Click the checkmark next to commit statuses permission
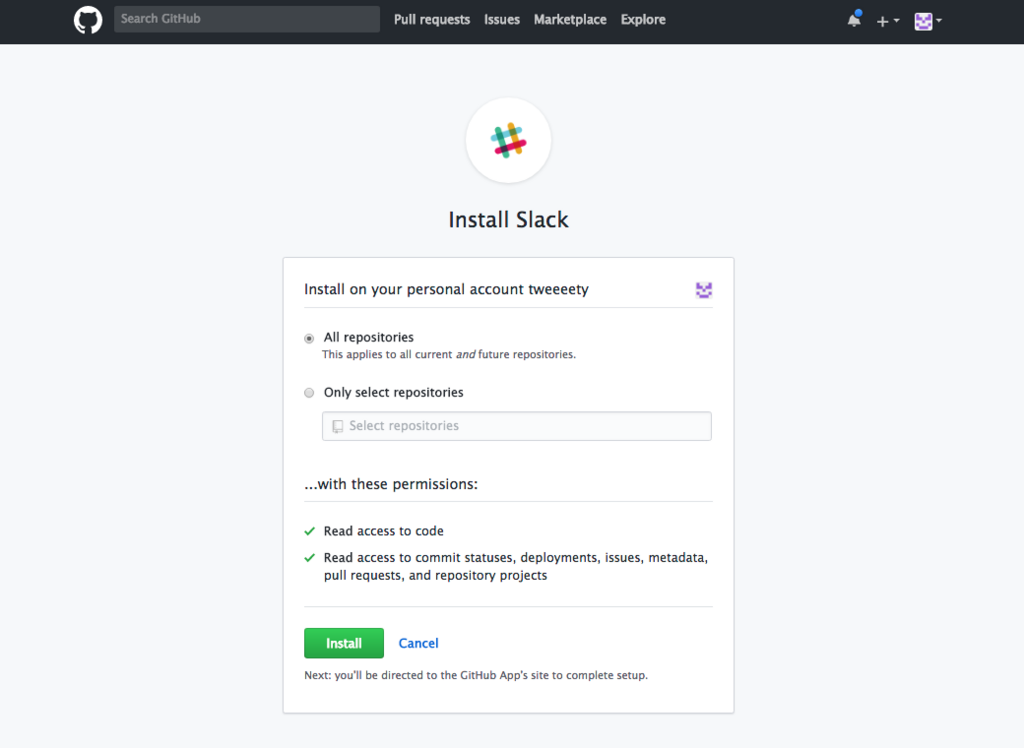This screenshot has width=1024, height=748. tap(310, 558)
